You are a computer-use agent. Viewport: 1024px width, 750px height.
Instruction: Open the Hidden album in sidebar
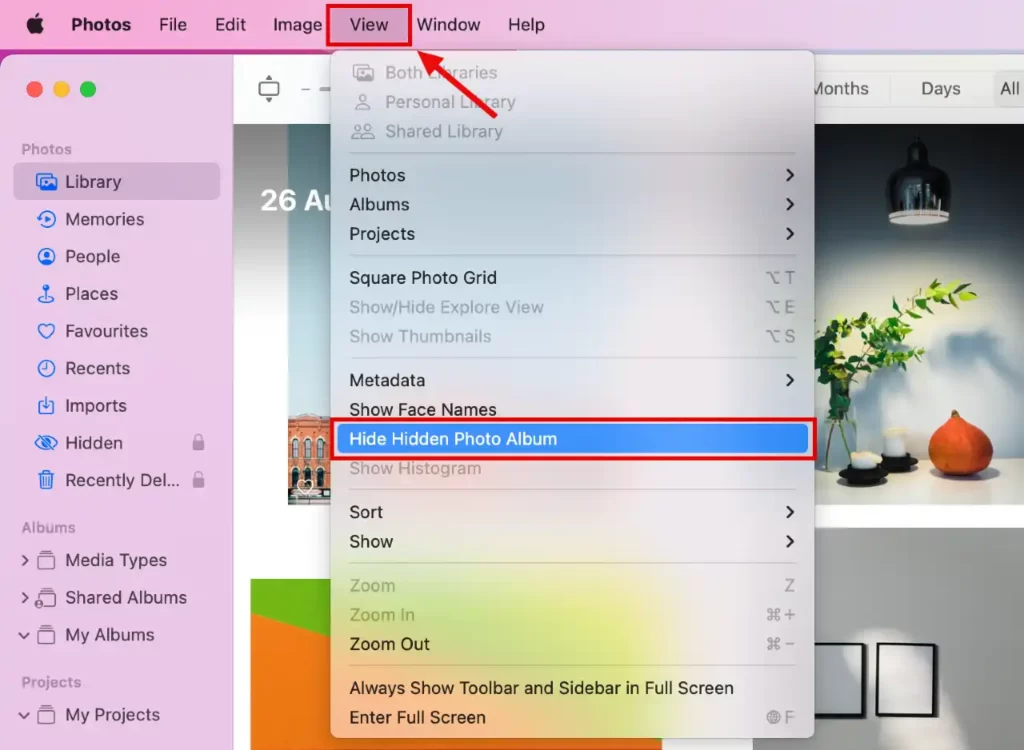(x=117, y=443)
